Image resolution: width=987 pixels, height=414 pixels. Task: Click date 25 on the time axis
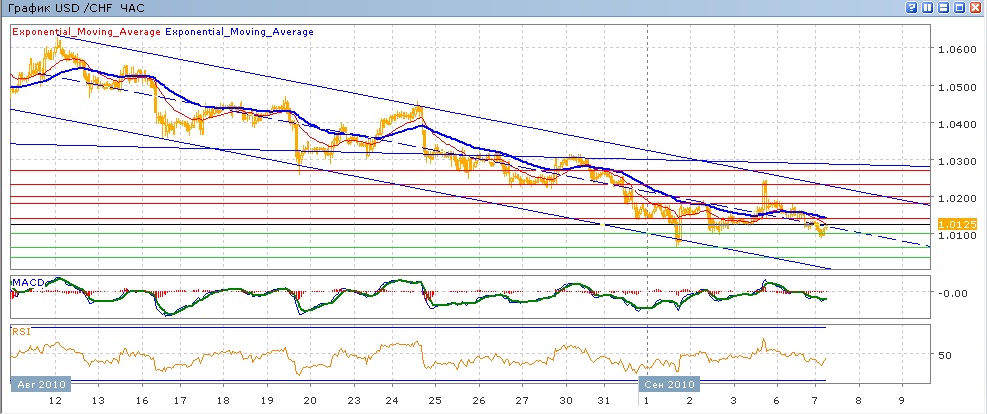coord(433,400)
